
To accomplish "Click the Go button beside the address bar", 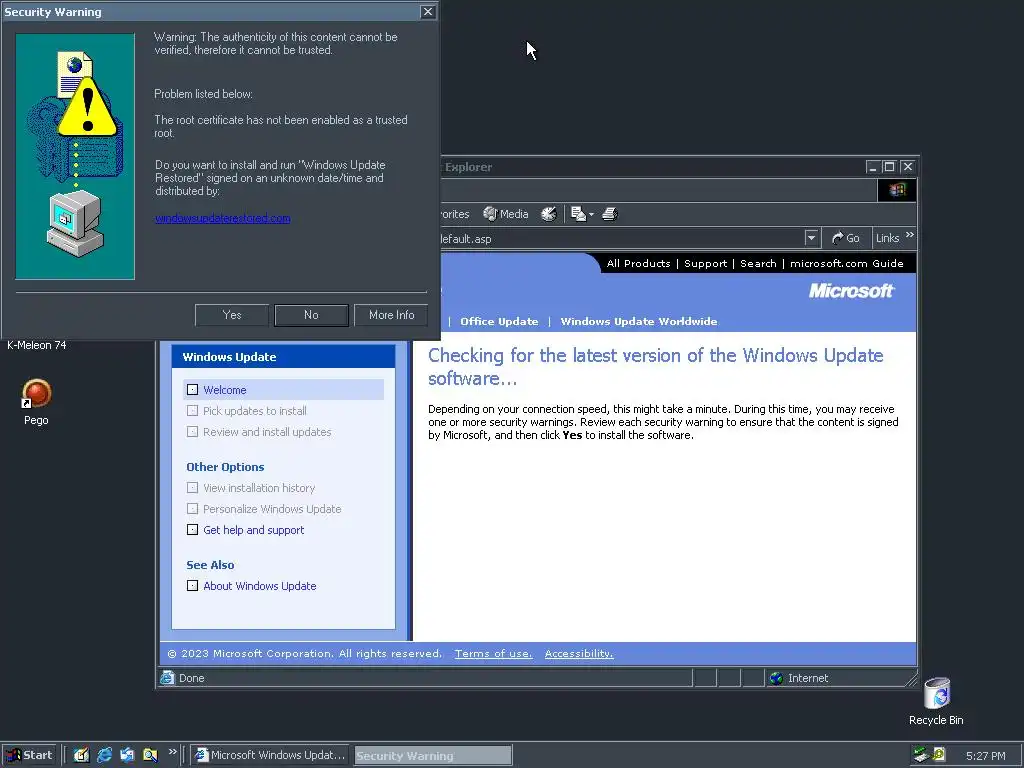I will click(x=846, y=238).
